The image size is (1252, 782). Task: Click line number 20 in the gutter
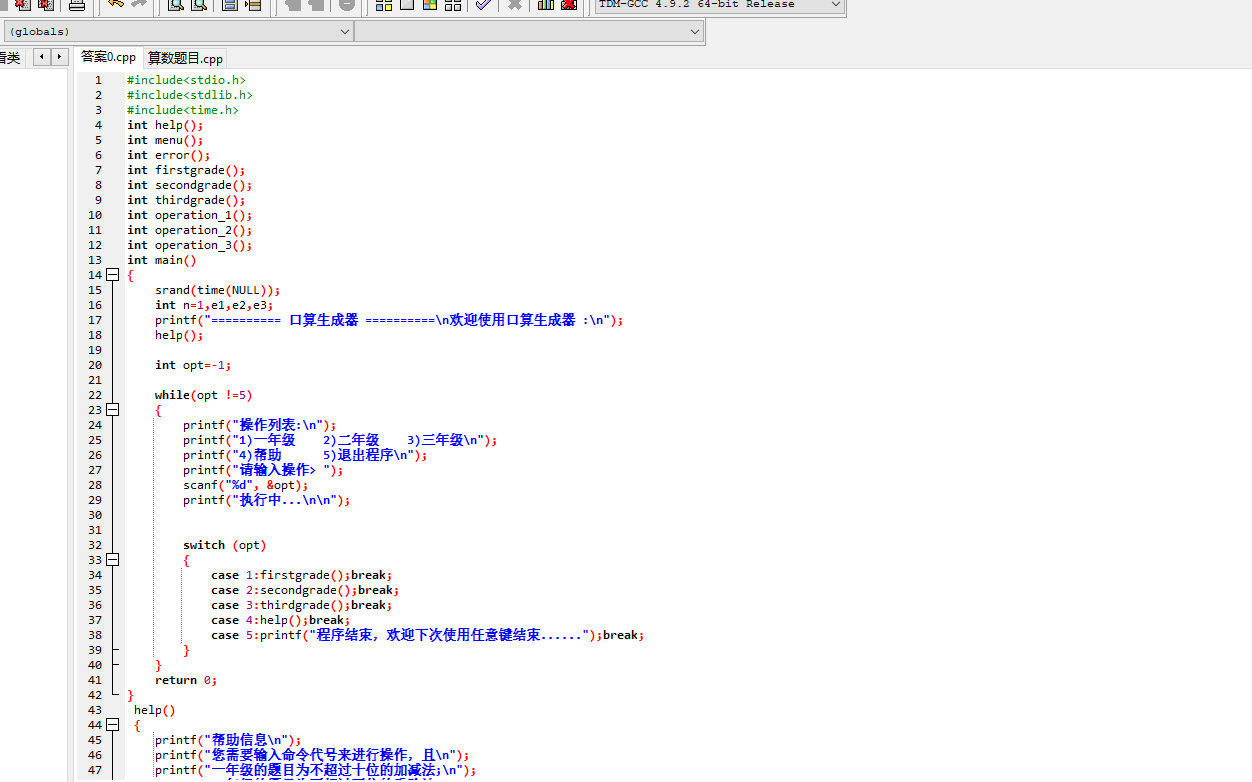click(95, 365)
